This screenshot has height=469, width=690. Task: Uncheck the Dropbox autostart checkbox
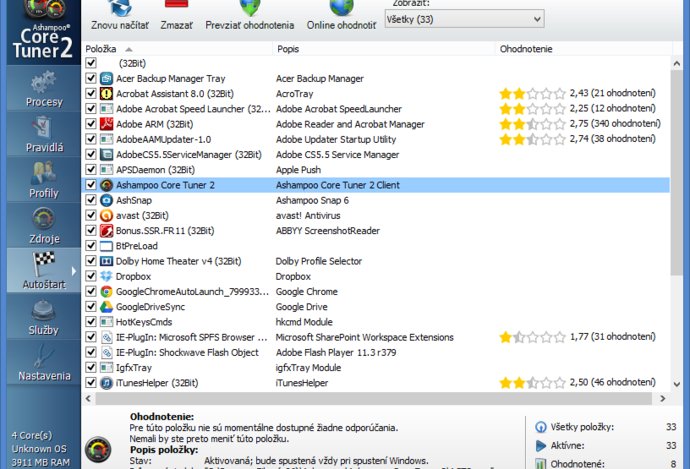click(92, 276)
